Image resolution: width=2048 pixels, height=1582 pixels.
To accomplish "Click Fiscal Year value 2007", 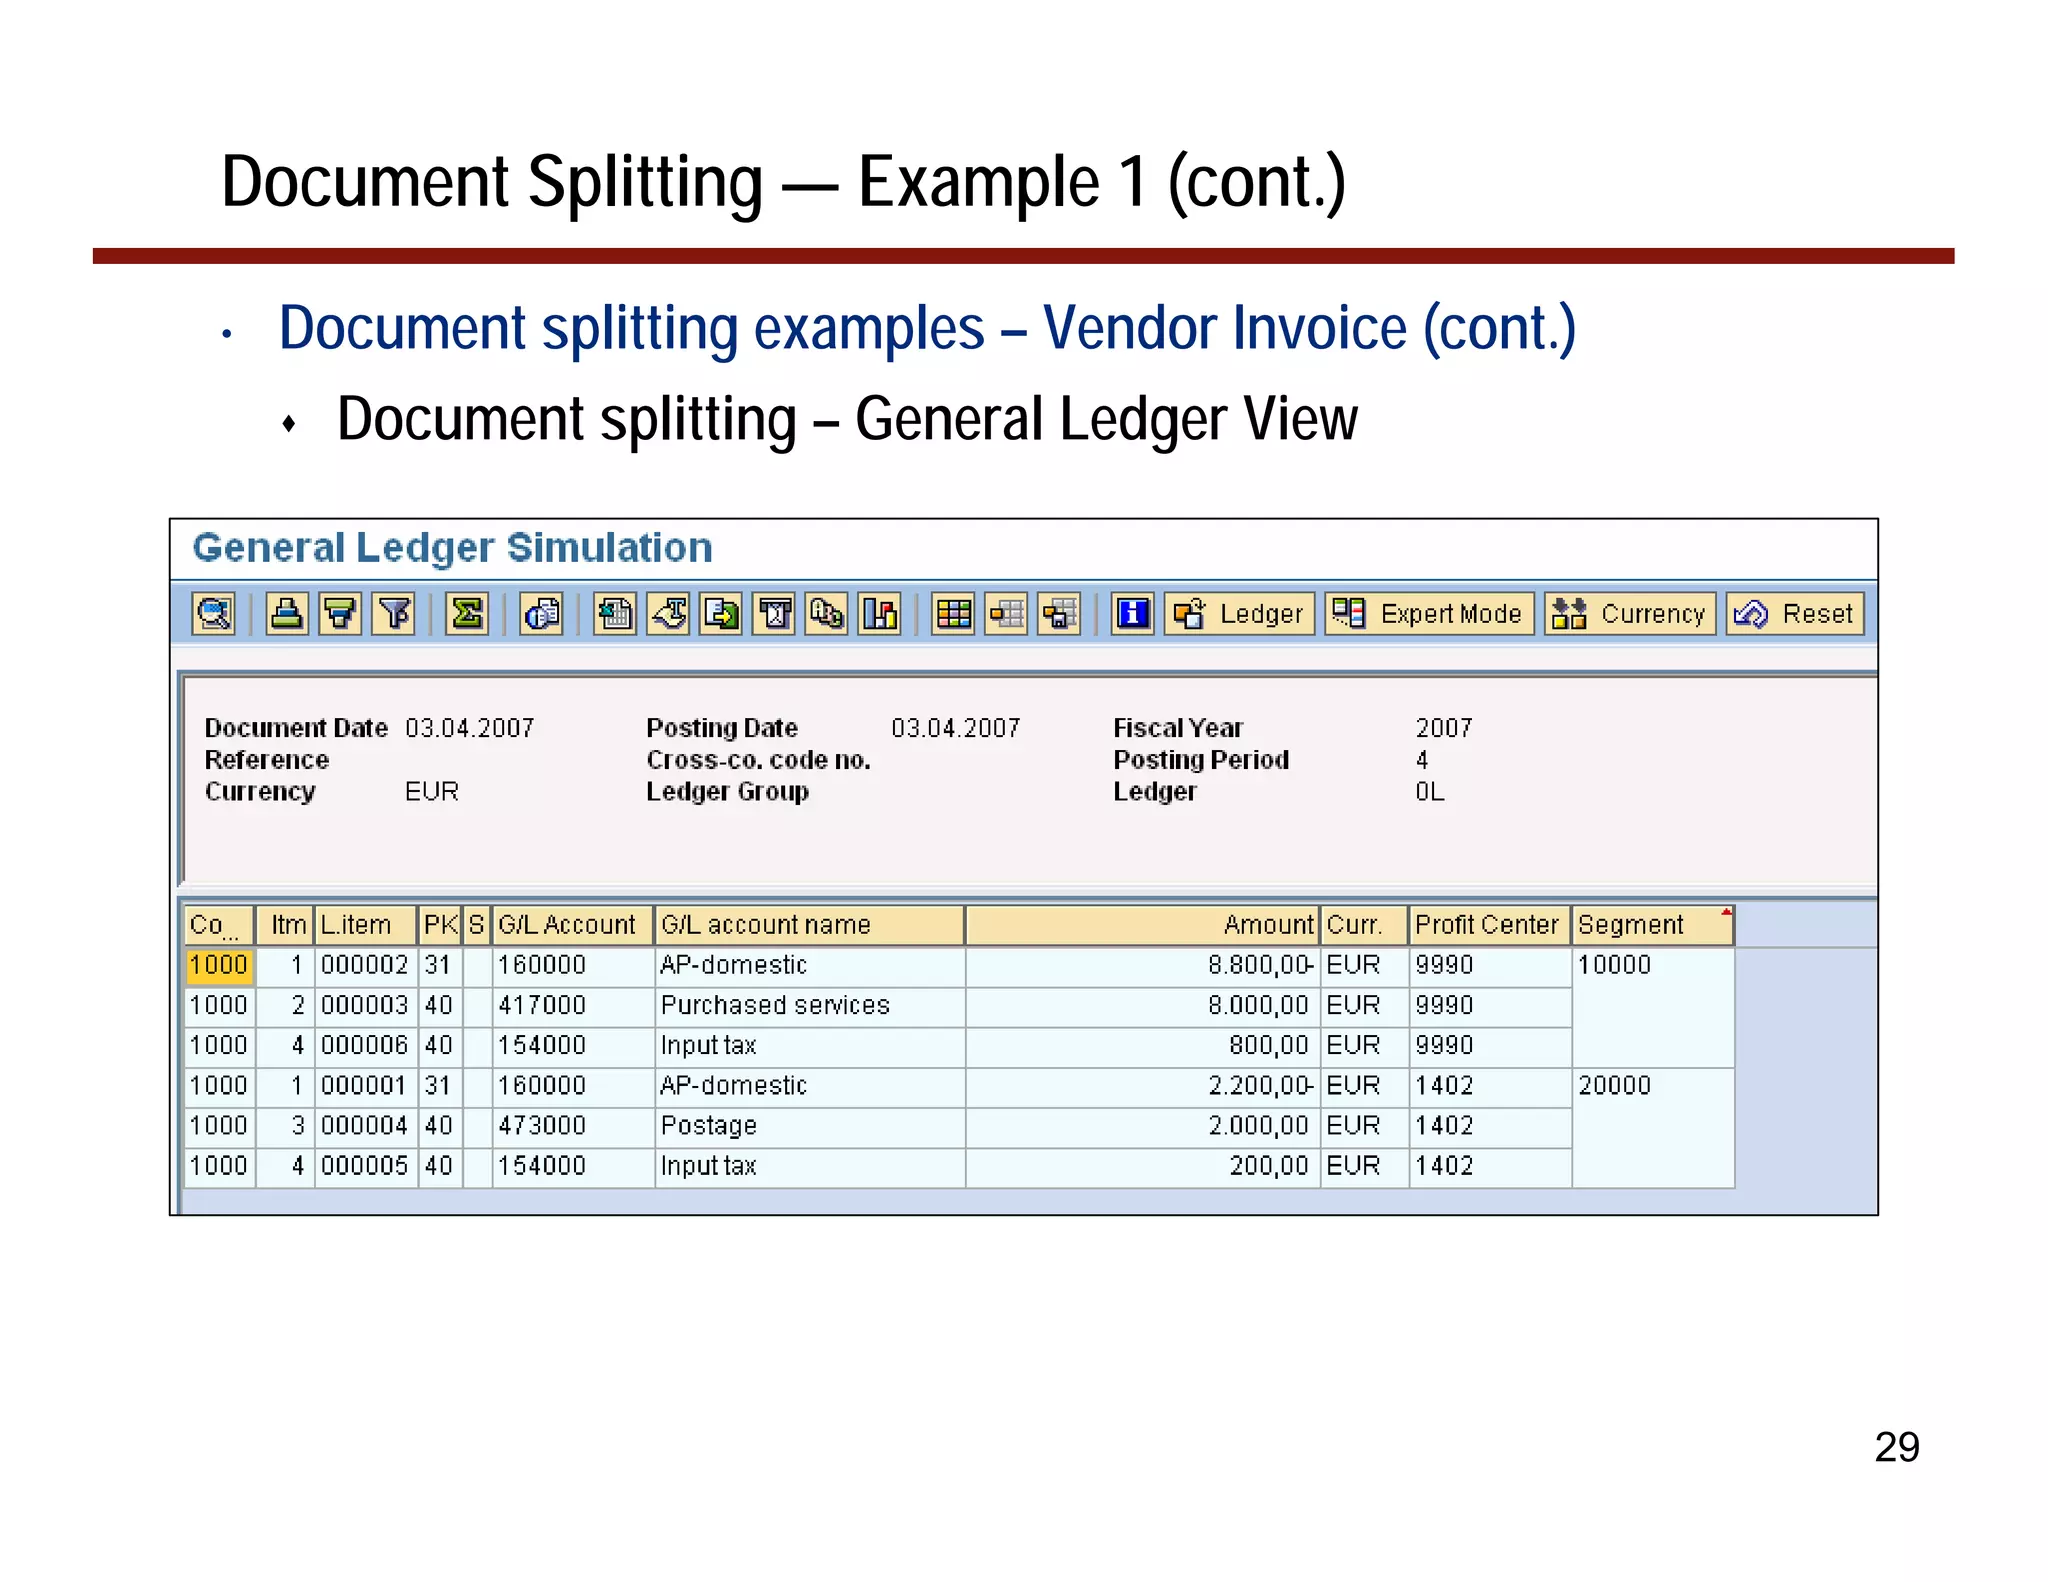I will (x=1443, y=728).
